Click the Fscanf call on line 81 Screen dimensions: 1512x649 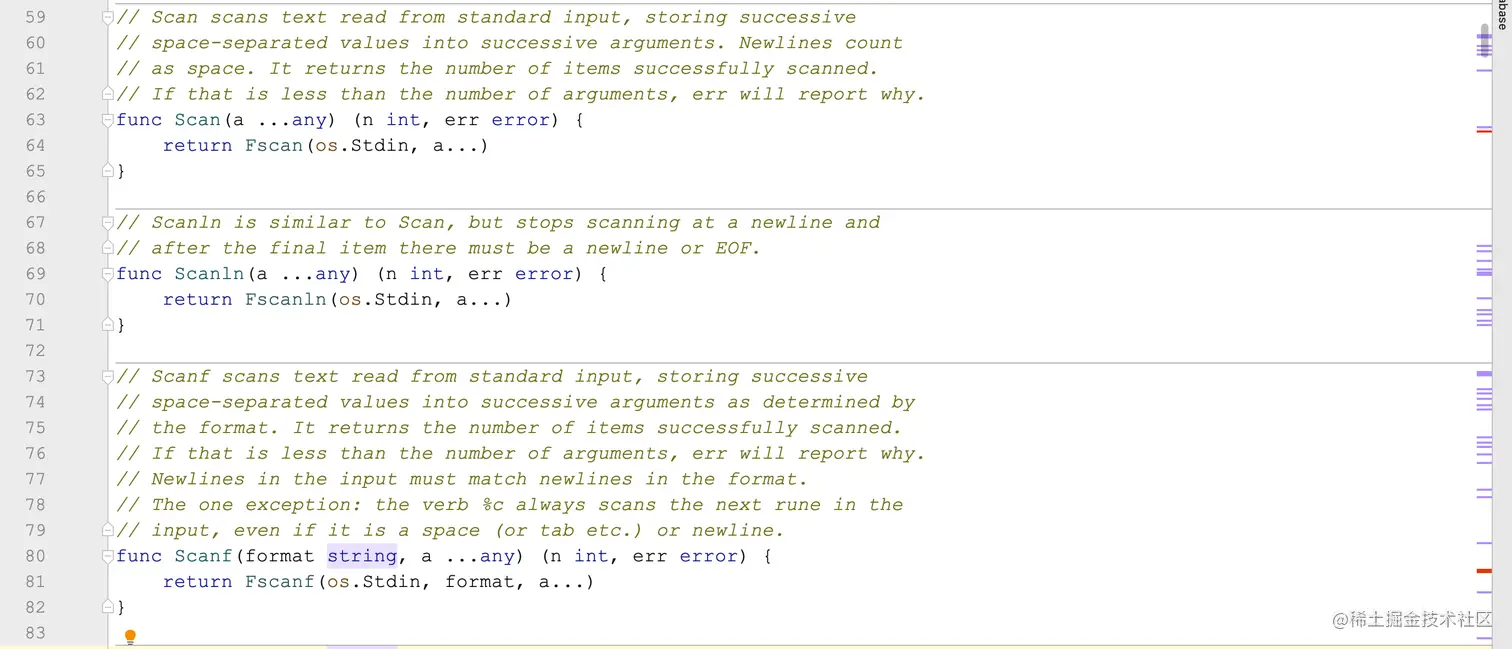[x=280, y=582]
